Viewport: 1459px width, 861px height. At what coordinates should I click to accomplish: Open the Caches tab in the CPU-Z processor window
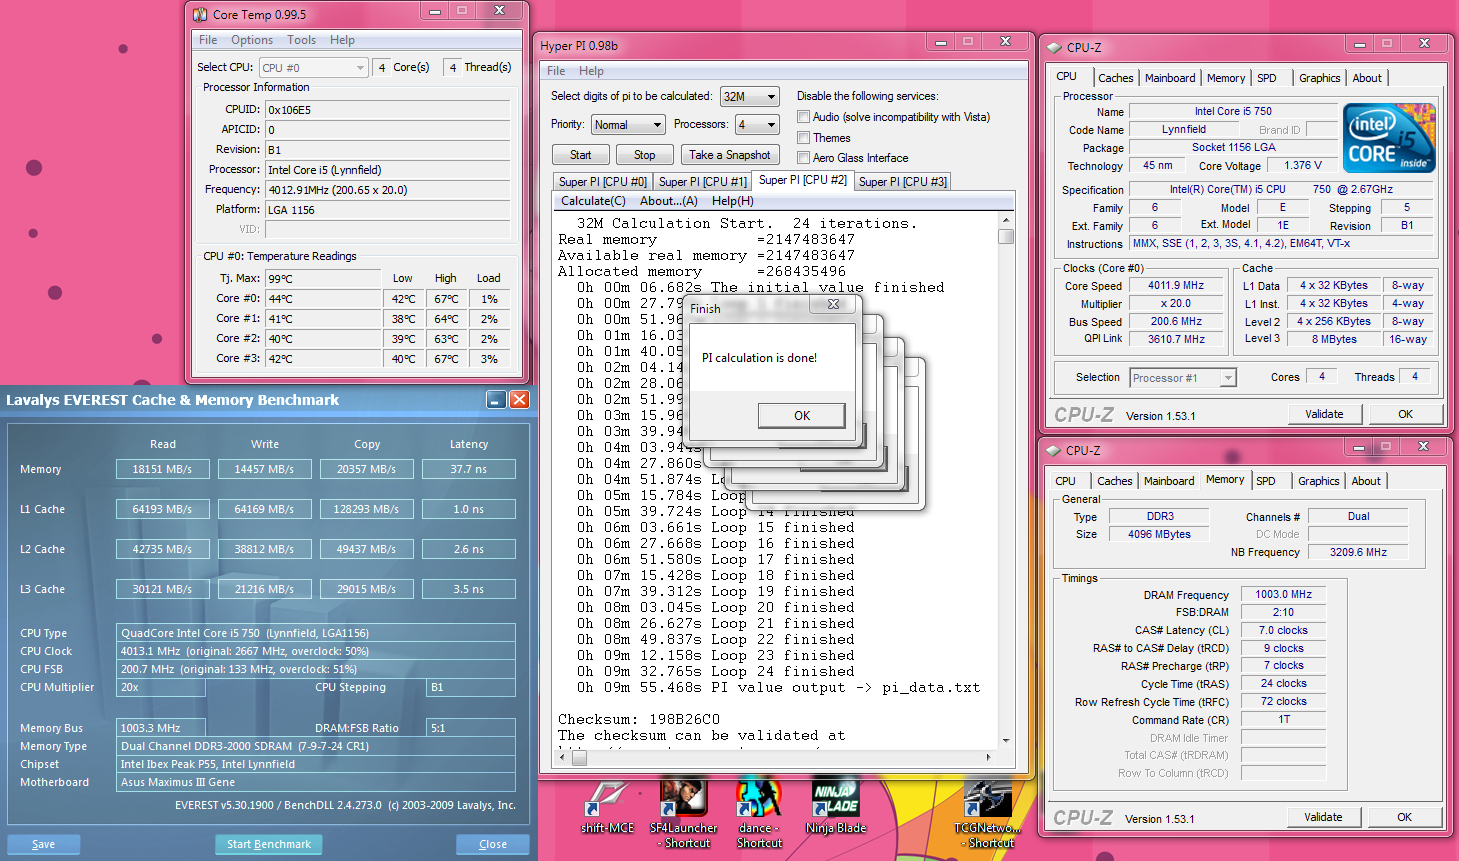1115,78
